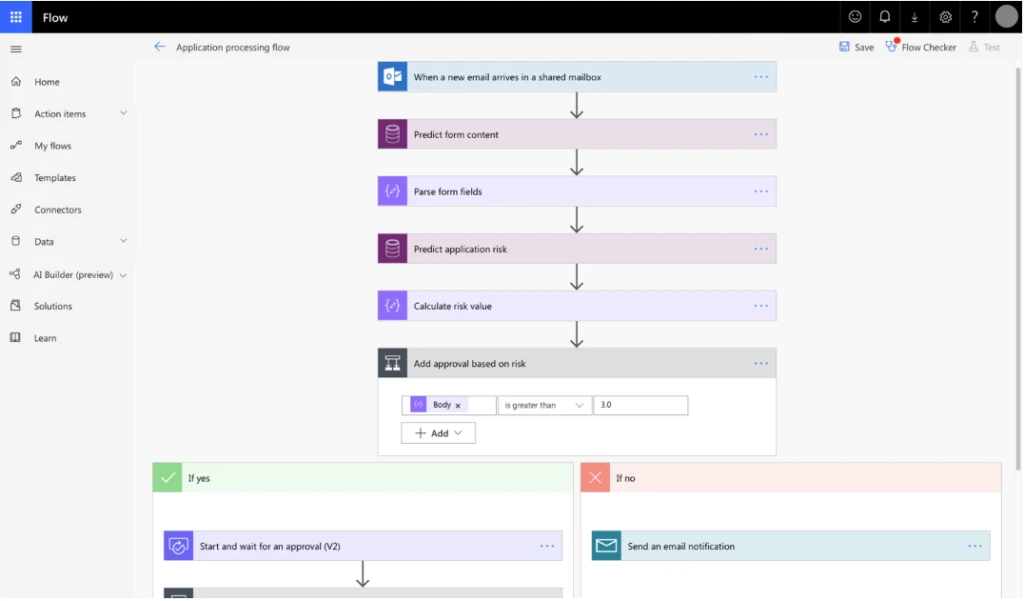Click the 3.0 threshold value field
Image resolution: width=1024 pixels, height=601 pixels.
tap(641, 405)
